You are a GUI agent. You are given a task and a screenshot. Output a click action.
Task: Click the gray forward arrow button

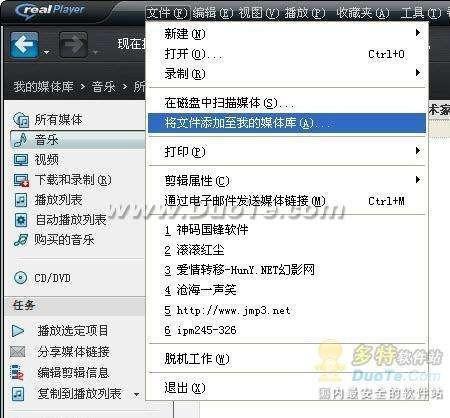coord(73,44)
